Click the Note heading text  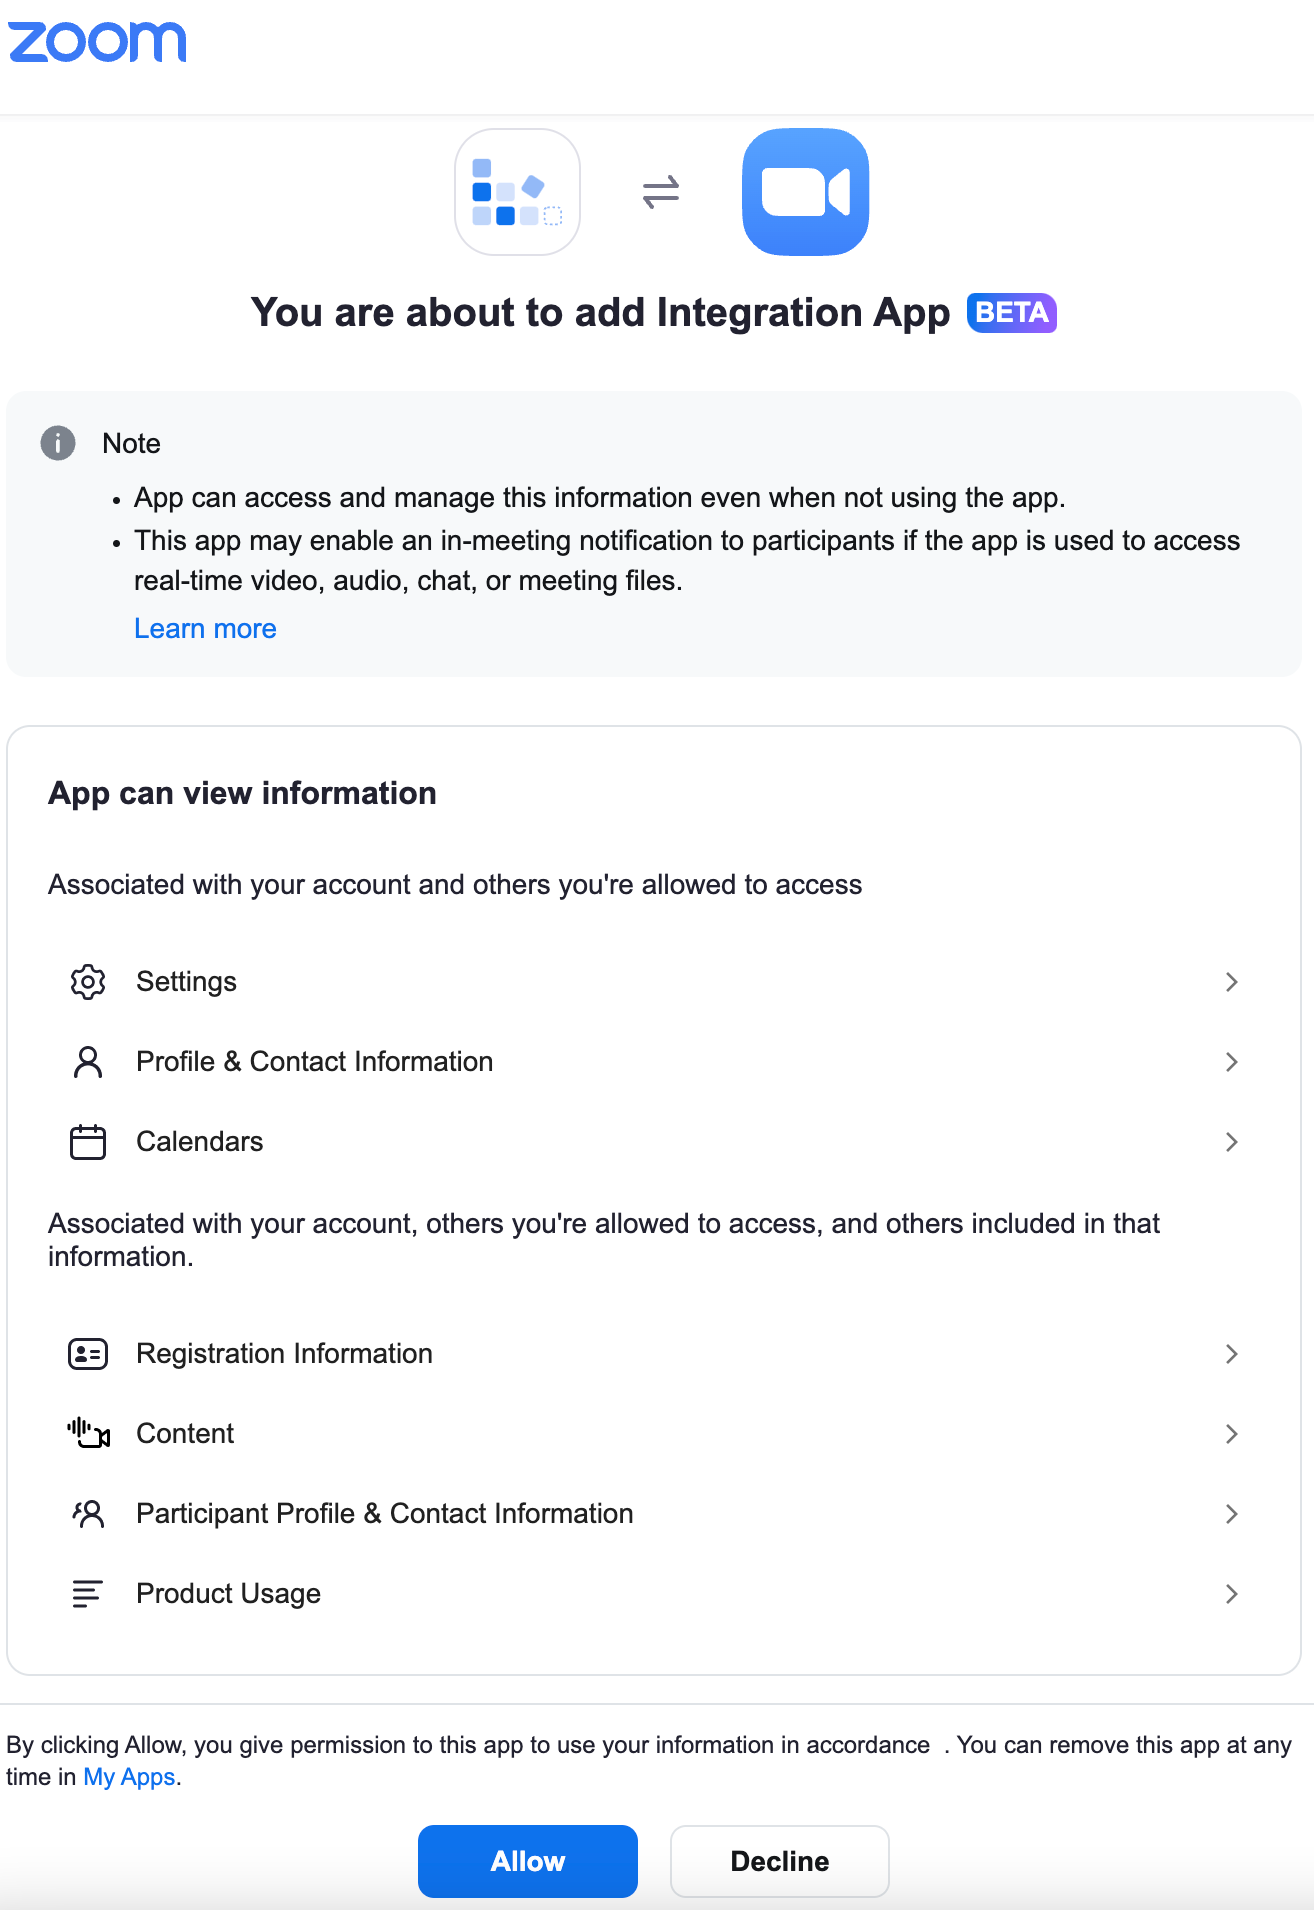tap(132, 443)
